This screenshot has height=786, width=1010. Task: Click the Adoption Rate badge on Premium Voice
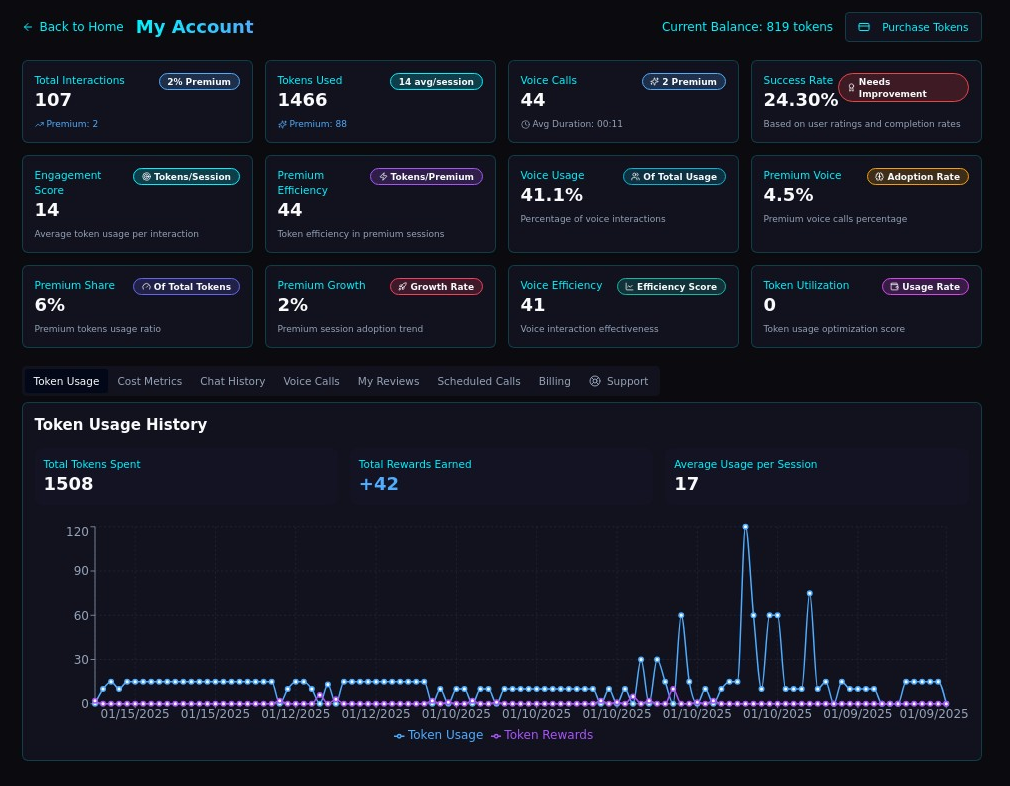point(917,177)
